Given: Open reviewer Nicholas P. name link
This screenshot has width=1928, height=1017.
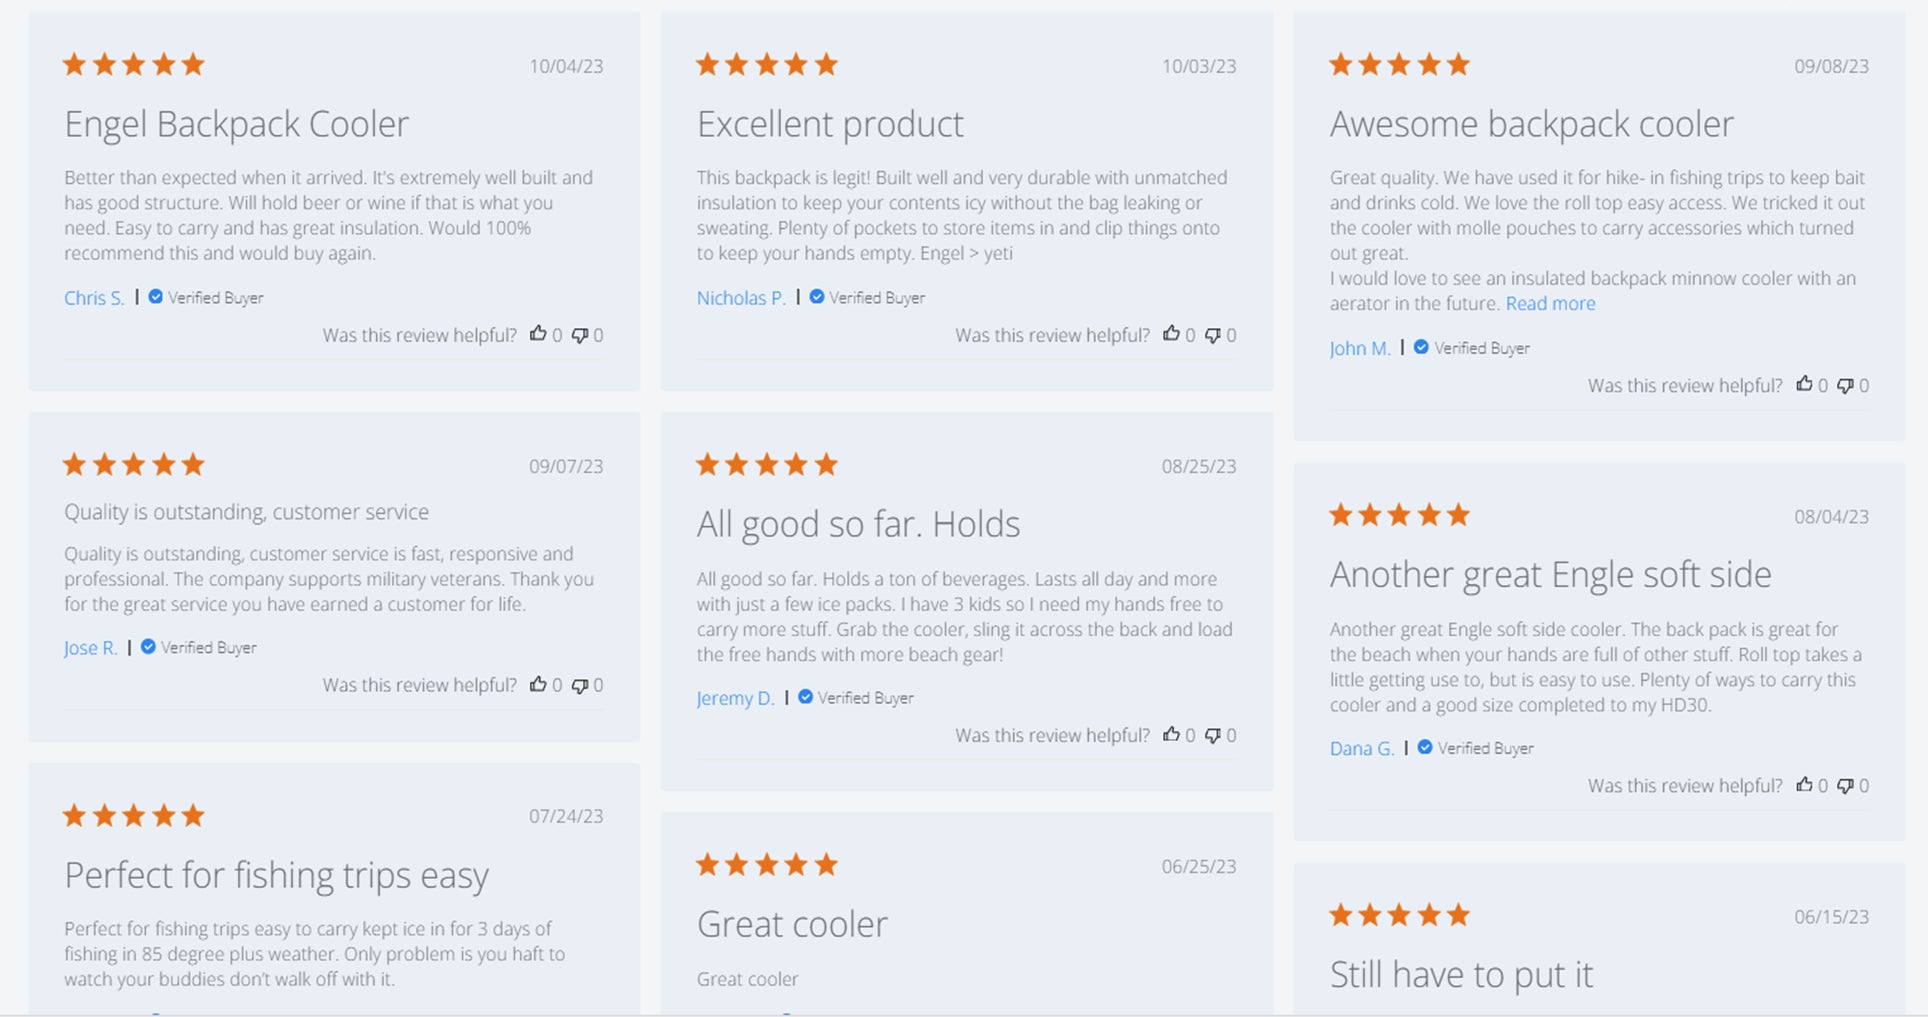Looking at the screenshot, I should pyautogui.click(x=740, y=298).
